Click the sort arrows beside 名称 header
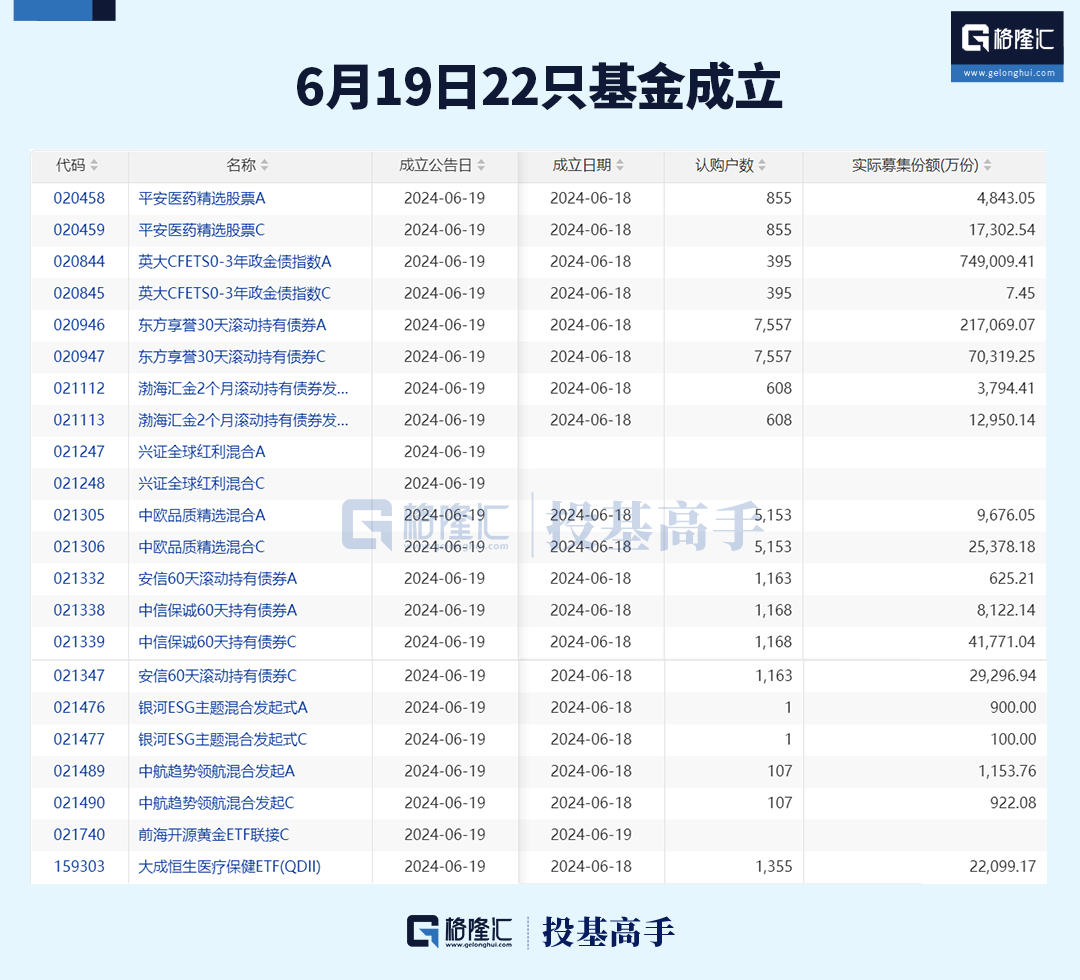Image resolution: width=1080 pixels, height=980 pixels. pyautogui.click(x=264, y=166)
